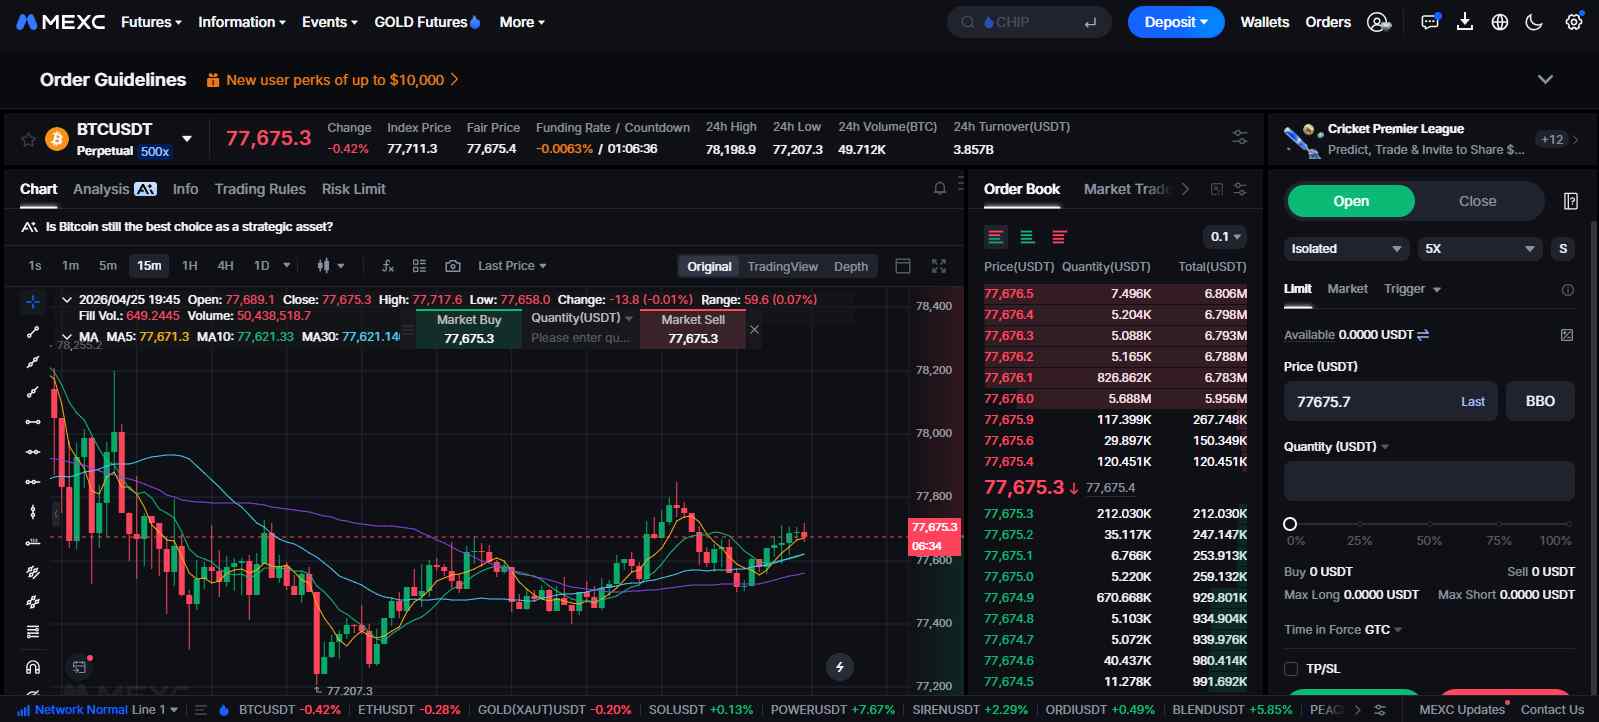Switch to the Risk Limit tab
This screenshot has height=722, width=1599.
[353, 189]
